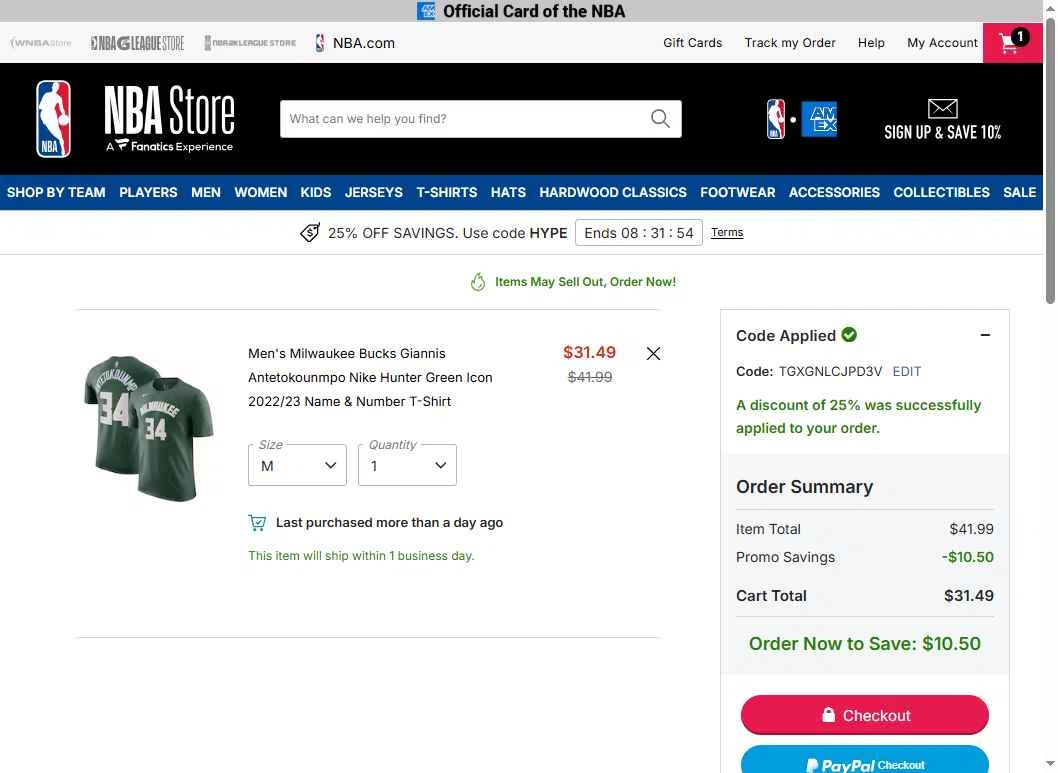Open the Jerseys menu
The image size is (1058, 773).
point(374,192)
